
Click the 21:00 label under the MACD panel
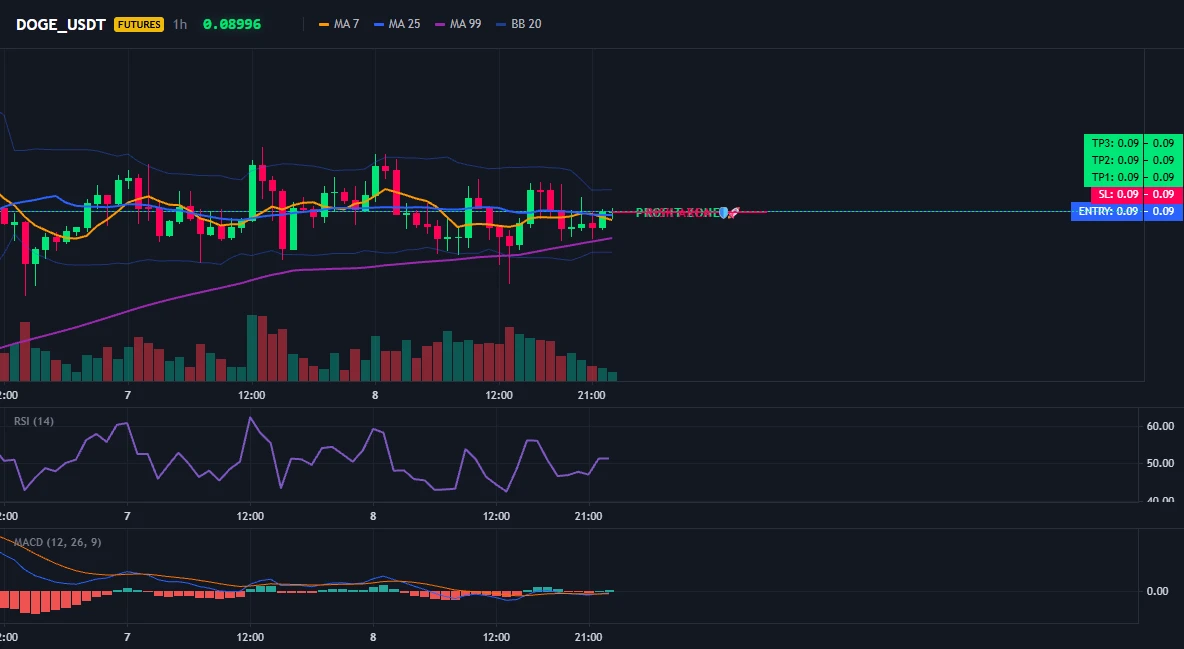[x=589, y=637]
